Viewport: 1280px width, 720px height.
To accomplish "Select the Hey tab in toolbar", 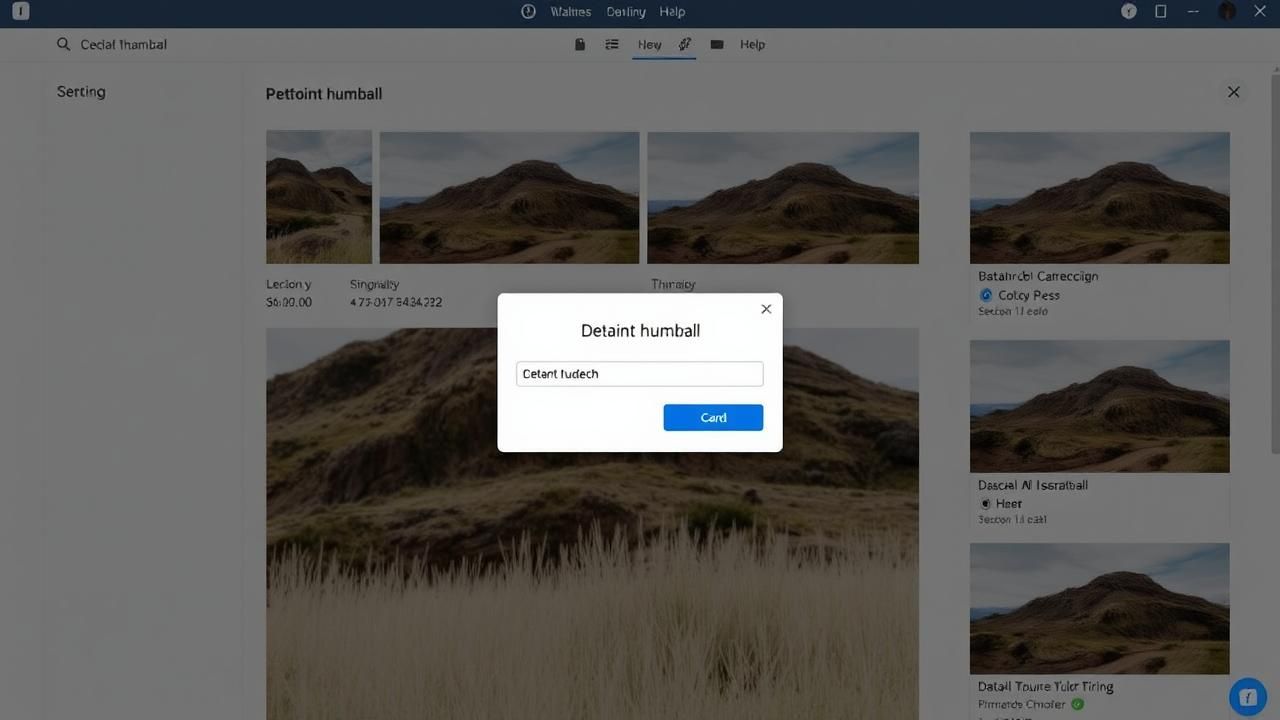I will [649, 44].
